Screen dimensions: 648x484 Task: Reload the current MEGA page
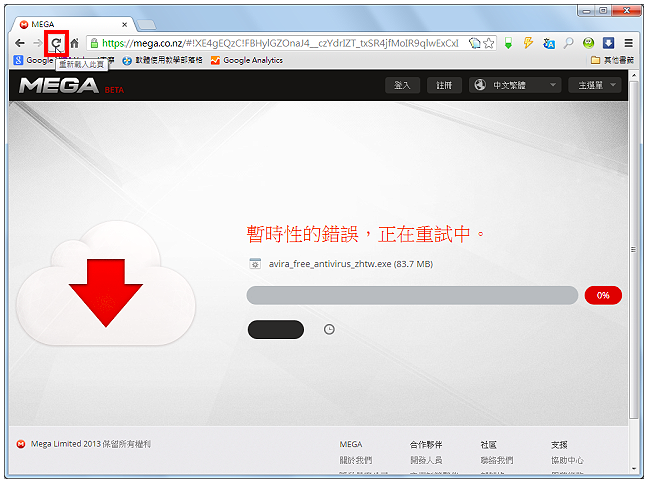(57, 43)
